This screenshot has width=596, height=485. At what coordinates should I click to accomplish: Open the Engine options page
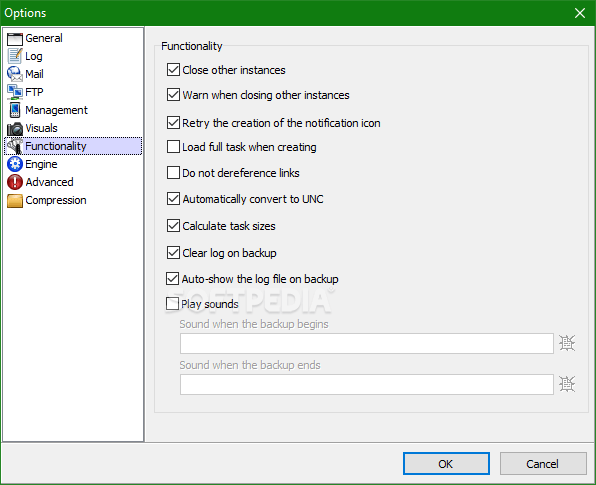pyautogui.click(x=41, y=164)
